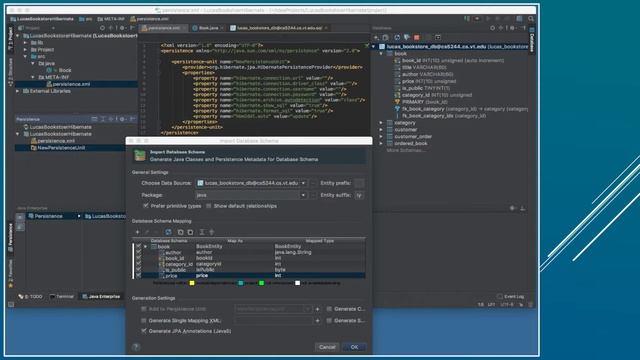The image size is (640, 360).
Task: Click OK in Import Database Schema dialog
Action: pyautogui.click(x=354, y=347)
